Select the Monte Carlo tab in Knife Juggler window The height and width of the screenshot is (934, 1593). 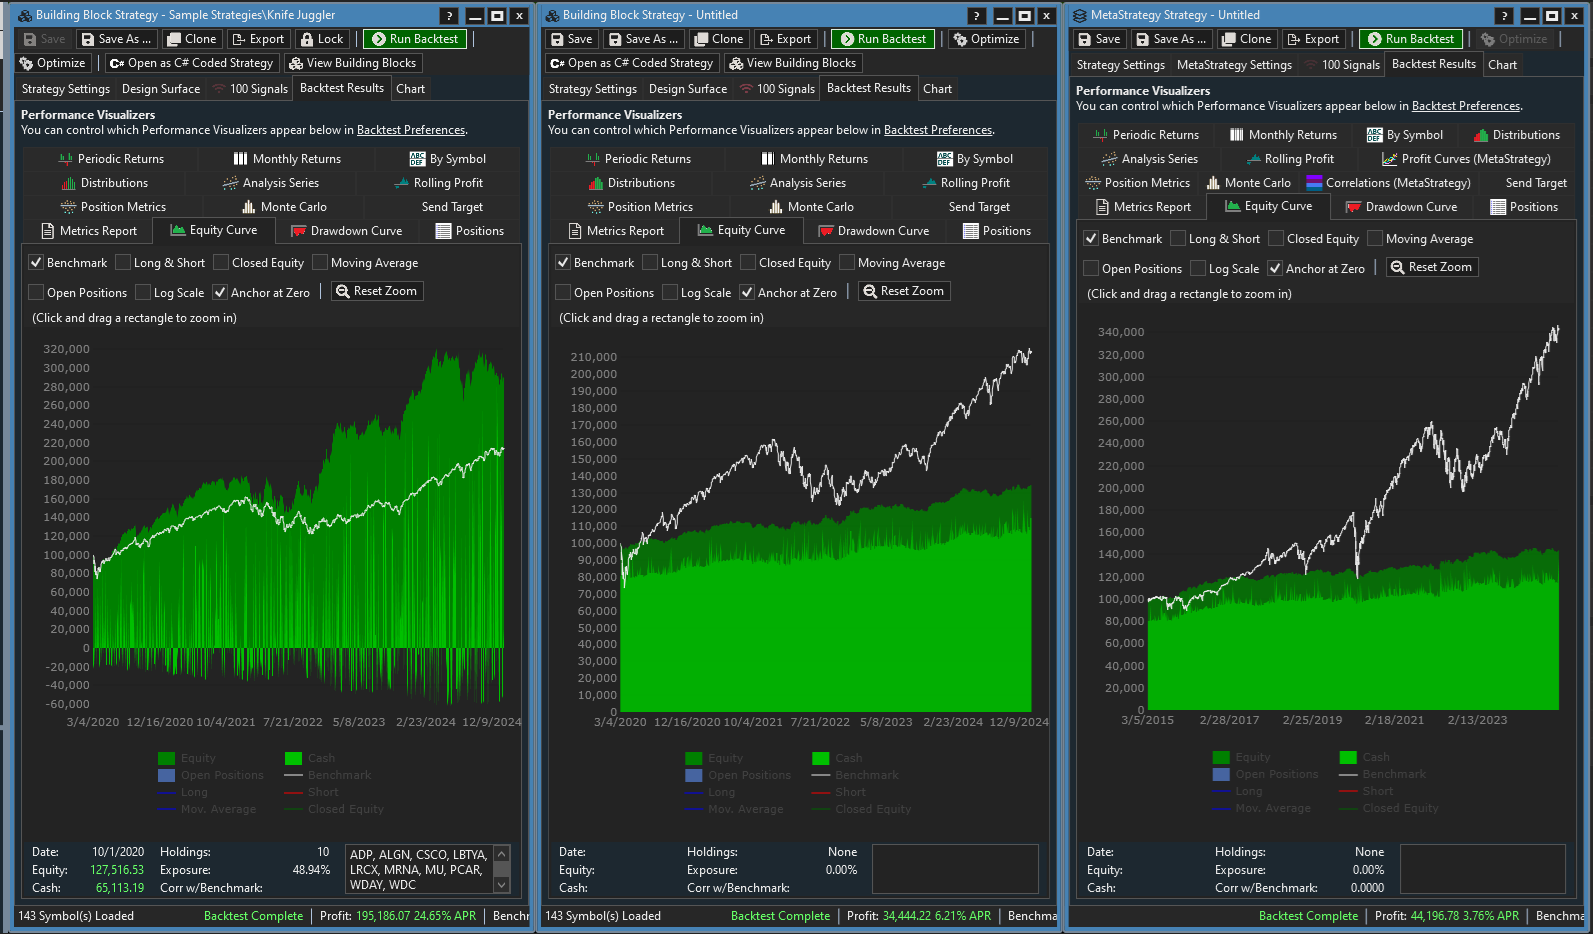click(284, 207)
